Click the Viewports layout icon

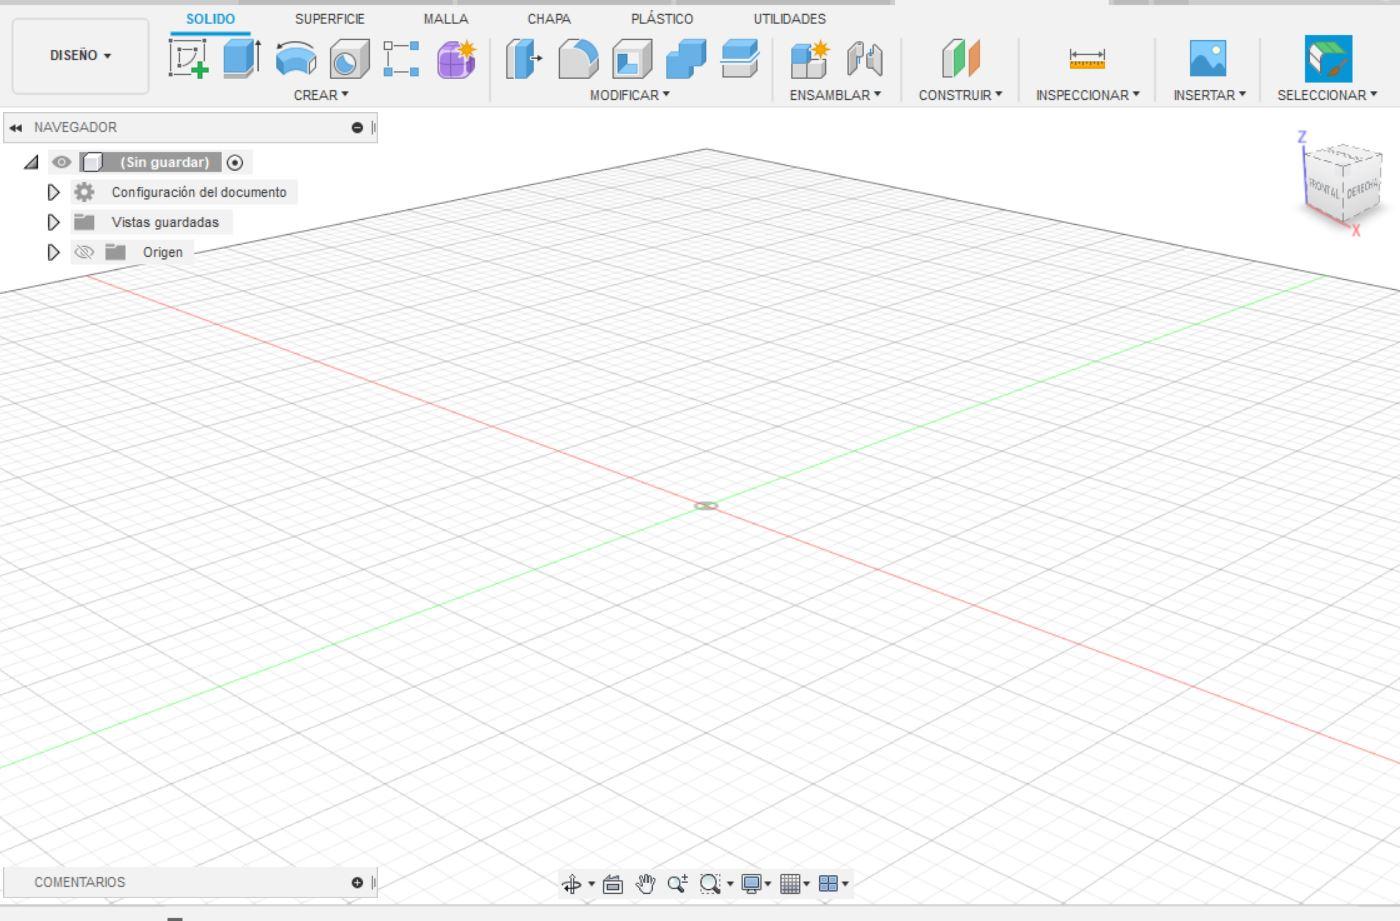point(828,884)
